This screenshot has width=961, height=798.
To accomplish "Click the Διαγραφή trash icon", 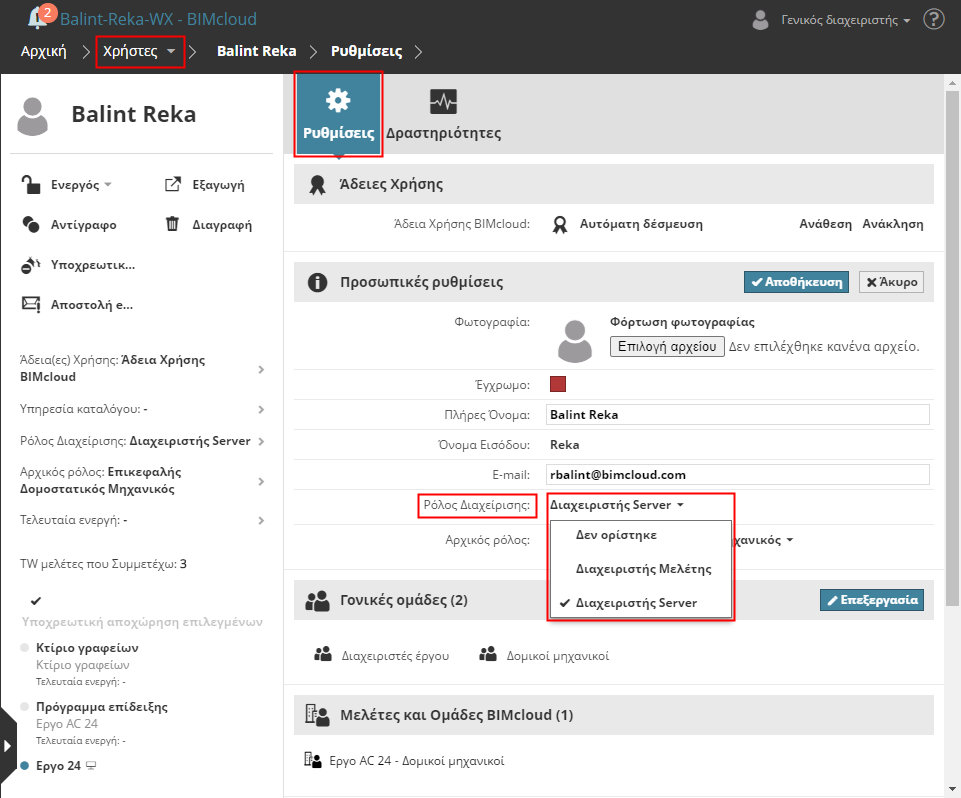I will [172, 224].
